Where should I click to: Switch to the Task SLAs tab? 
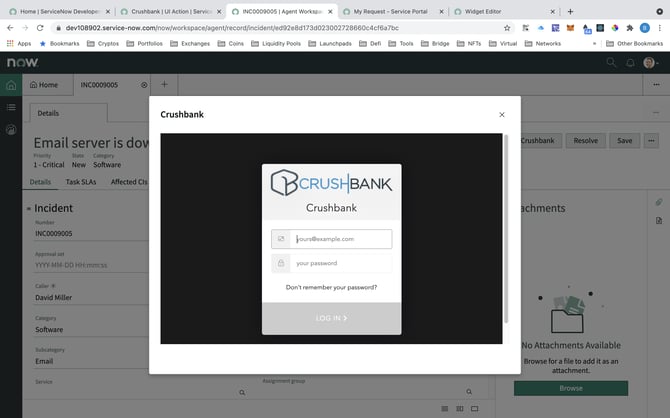(x=80, y=182)
